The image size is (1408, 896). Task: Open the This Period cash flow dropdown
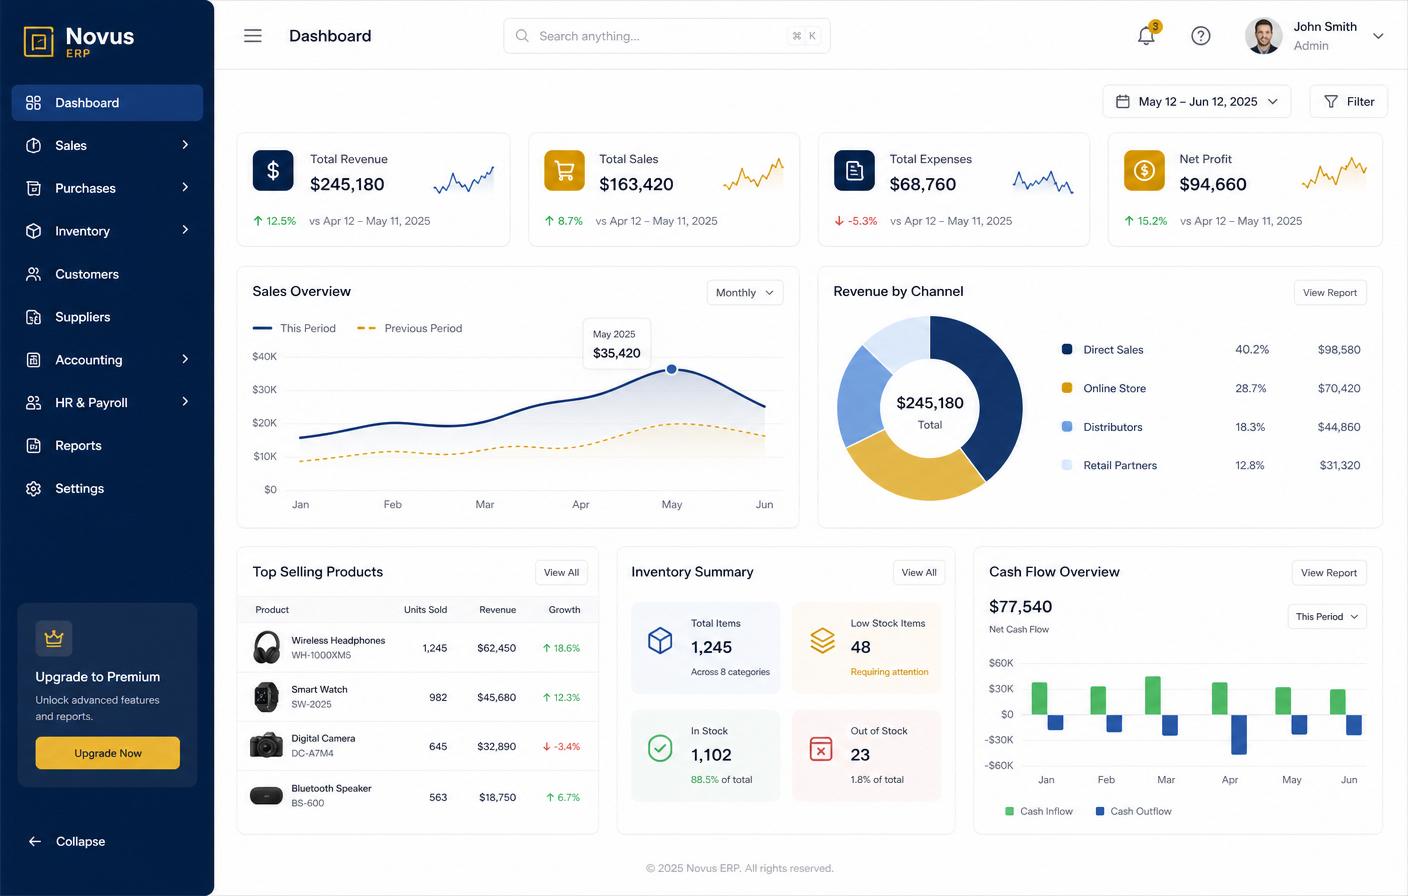[1327, 617]
